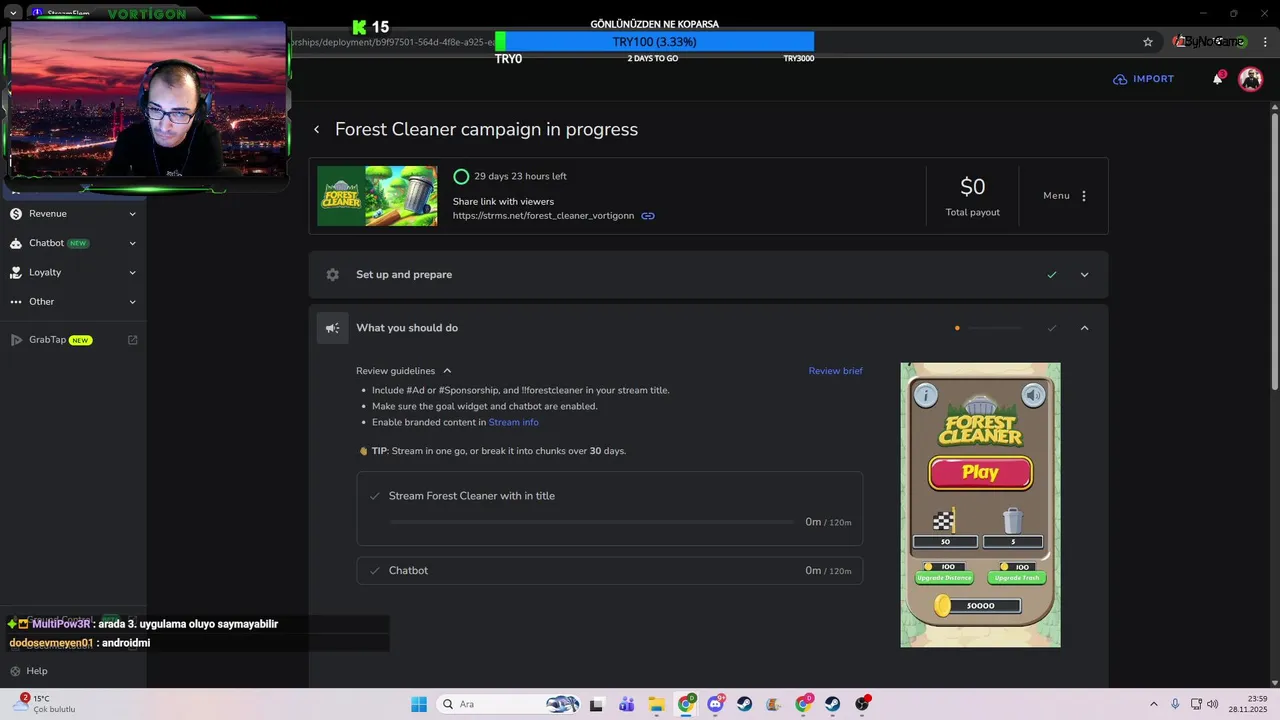Open the Windows Start menu
The width and height of the screenshot is (1280, 720).
tap(418, 704)
